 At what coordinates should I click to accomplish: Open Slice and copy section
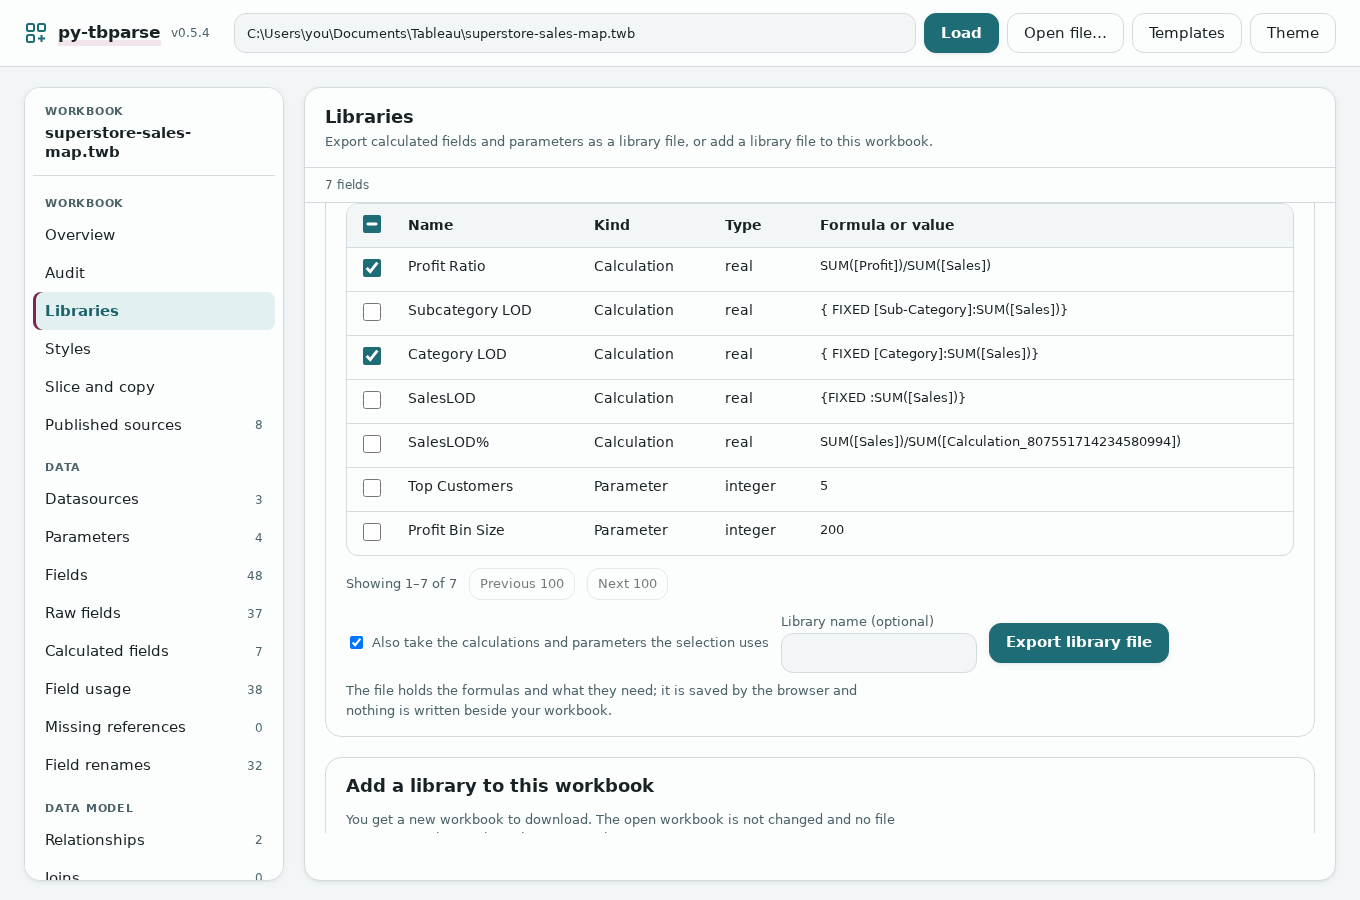click(x=154, y=387)
